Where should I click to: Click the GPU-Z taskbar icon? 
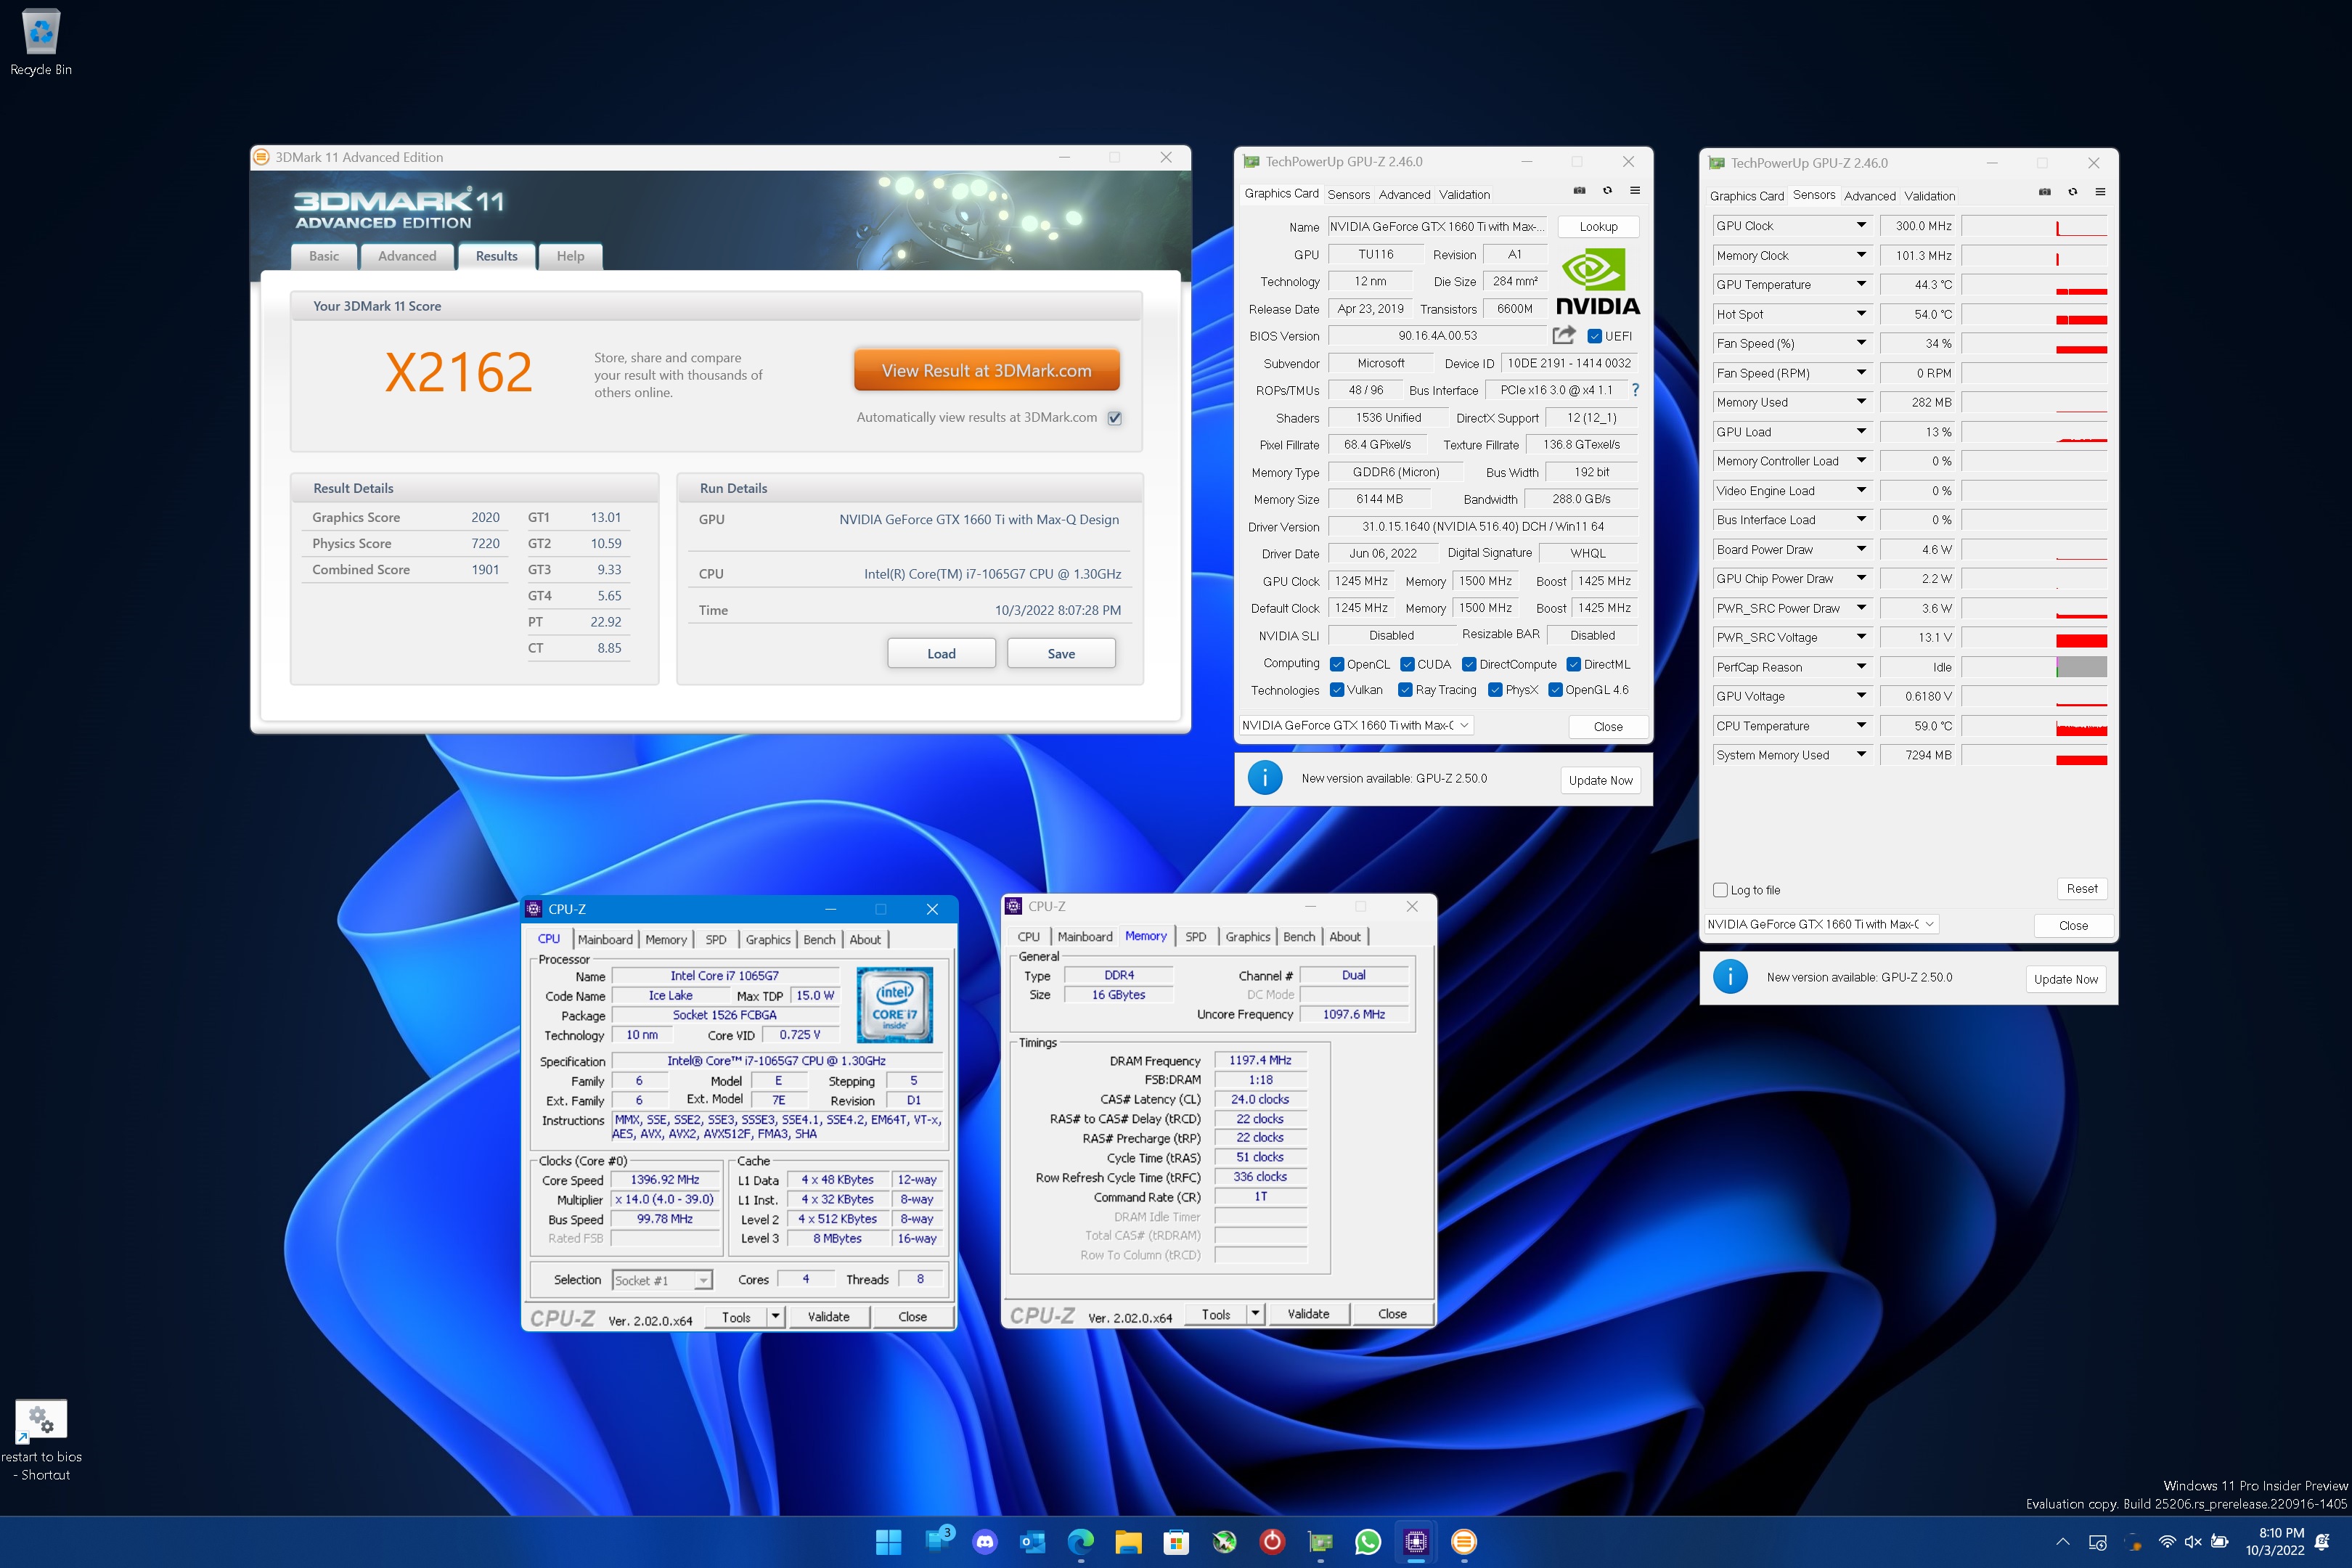(1320, 1542)
